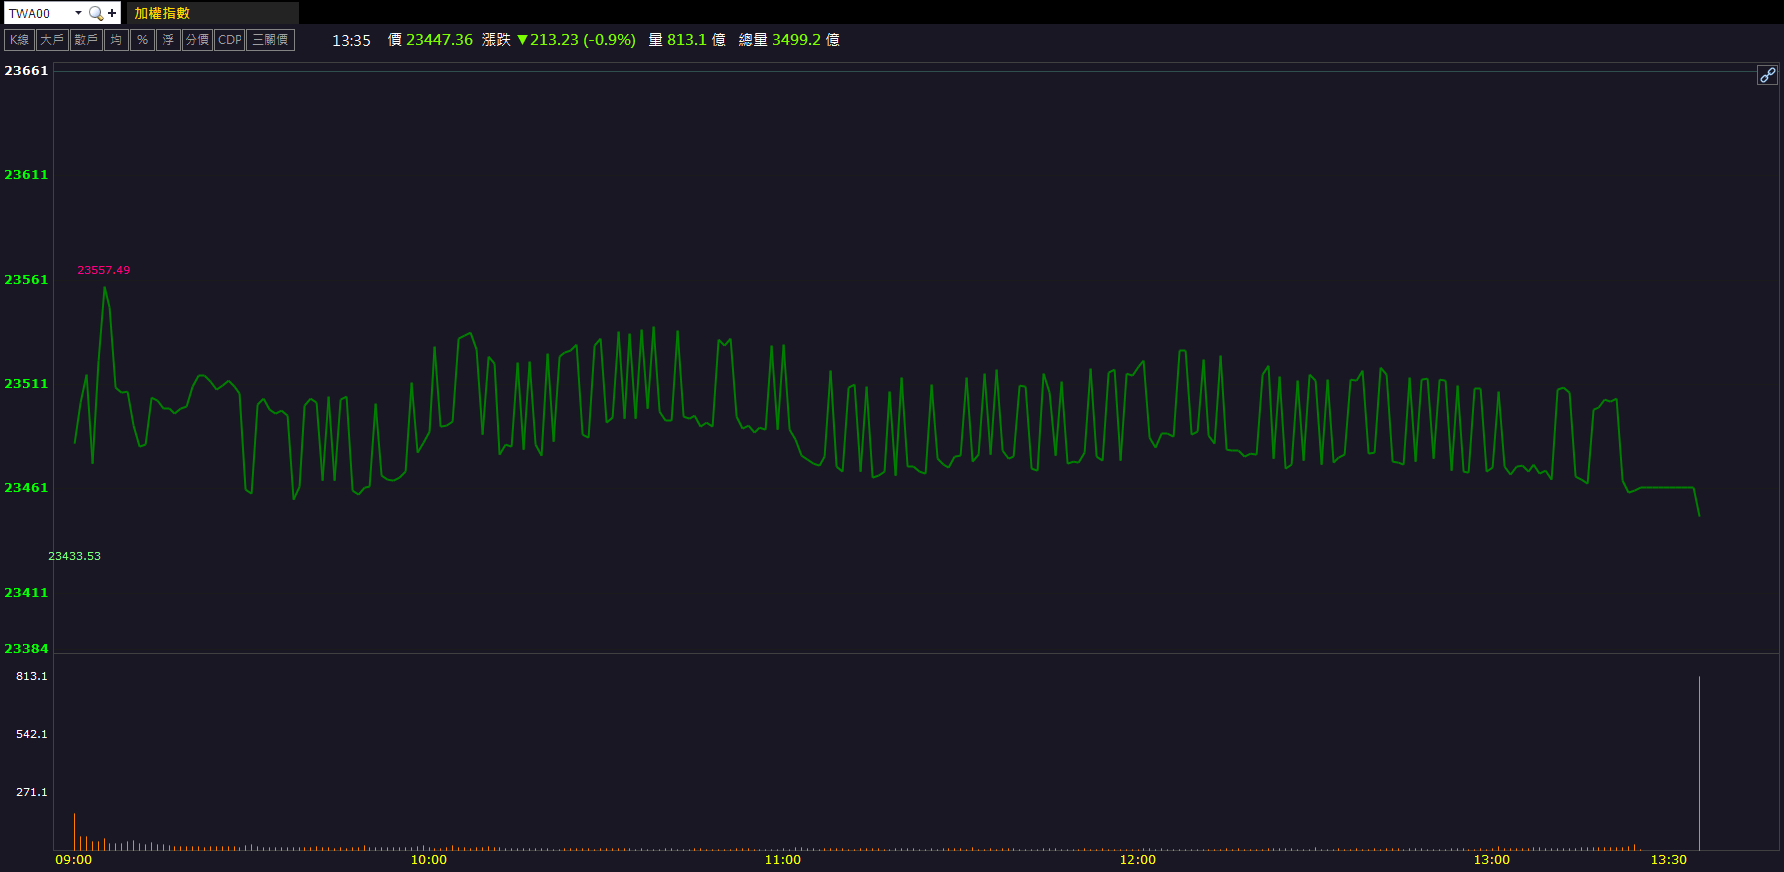Click the magnifier search icon

click(x=96, y=13)
